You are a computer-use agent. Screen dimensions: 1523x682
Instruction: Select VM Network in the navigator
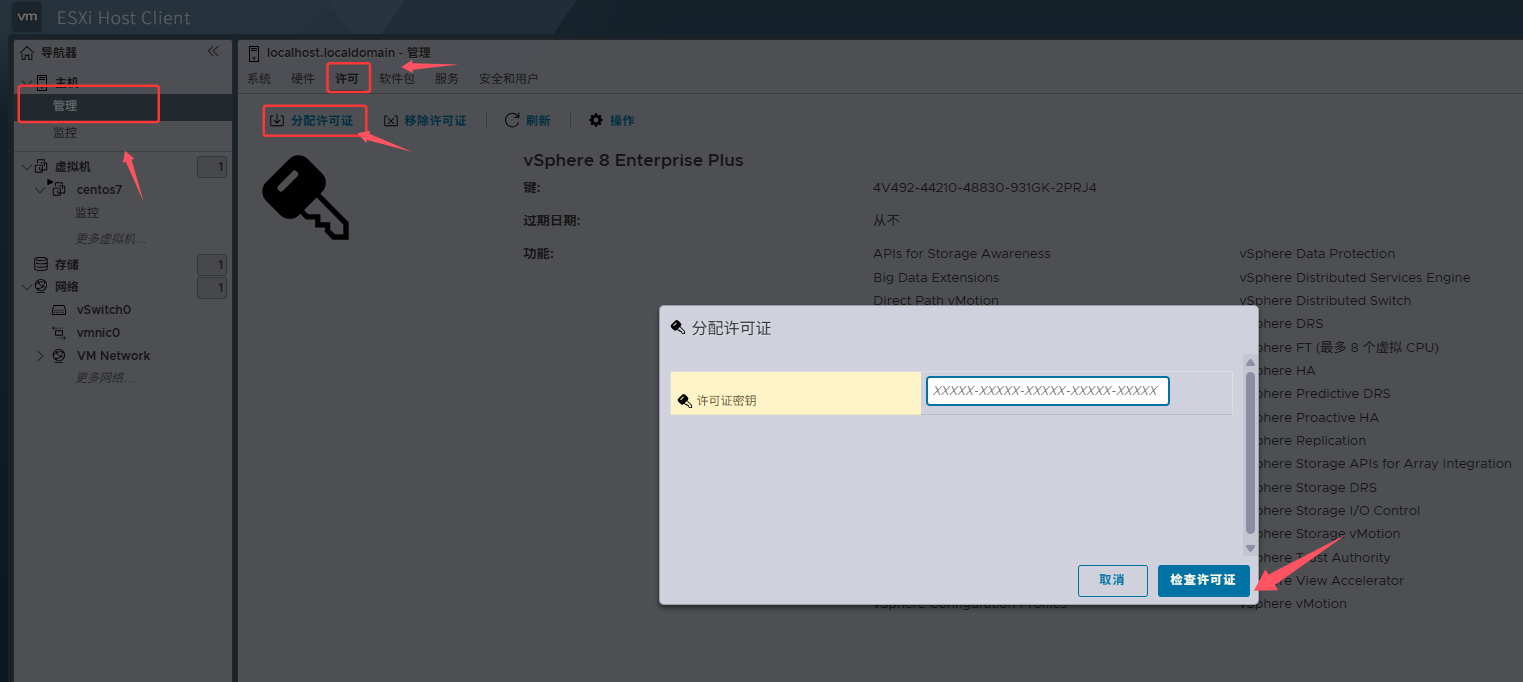tap(113, 356)
